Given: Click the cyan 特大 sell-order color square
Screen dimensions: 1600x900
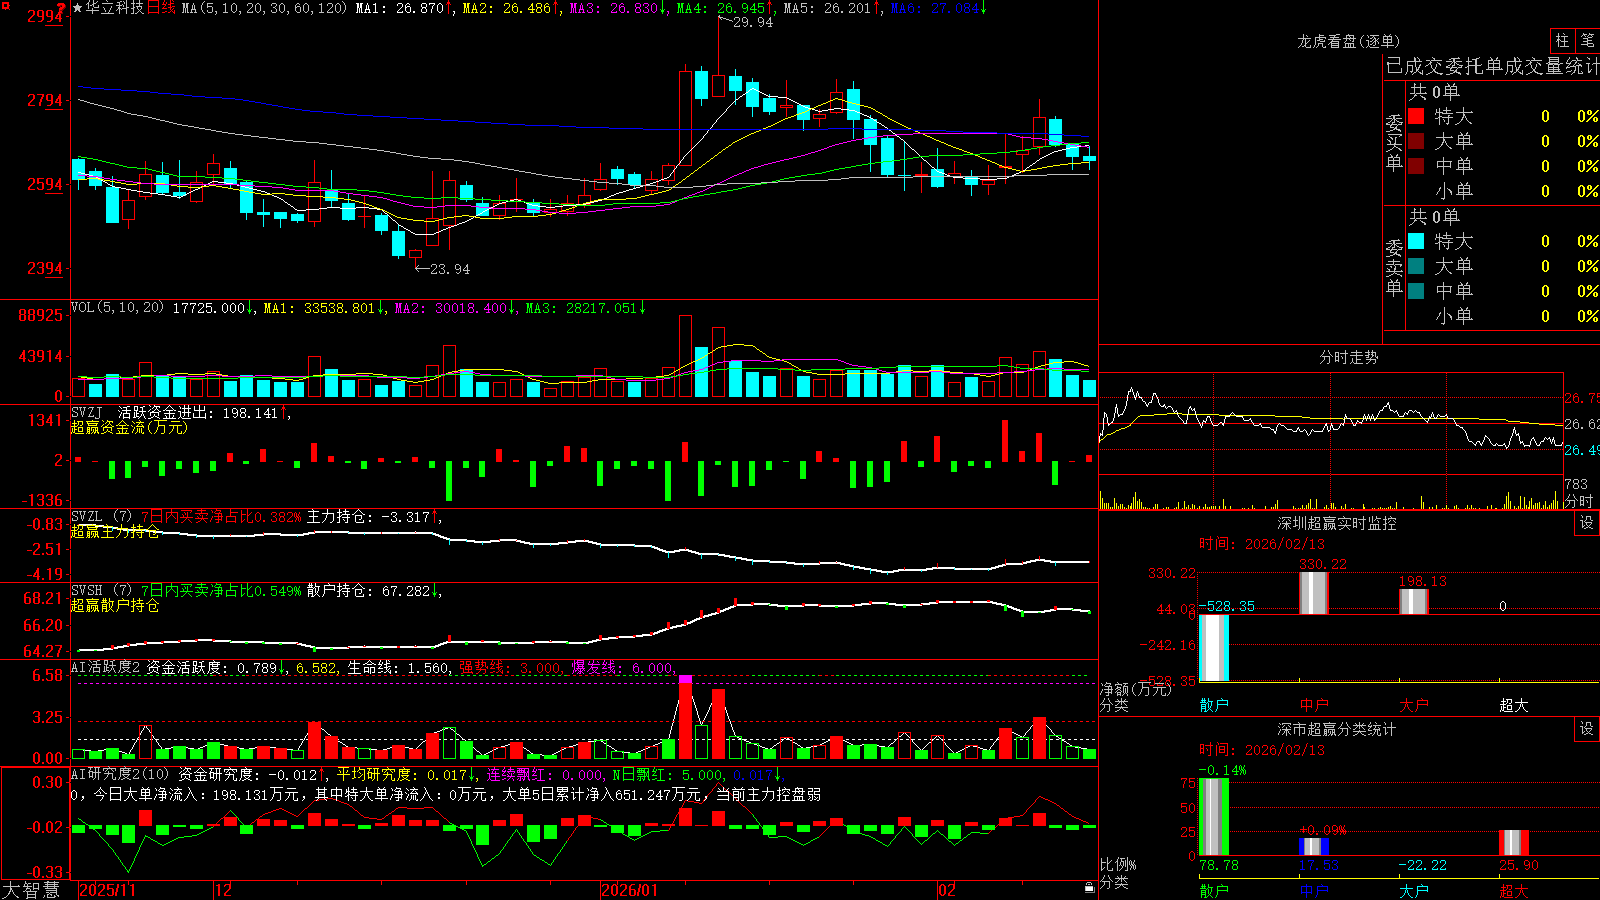Looking at the screenshot, I should (x=1416, y=241).
